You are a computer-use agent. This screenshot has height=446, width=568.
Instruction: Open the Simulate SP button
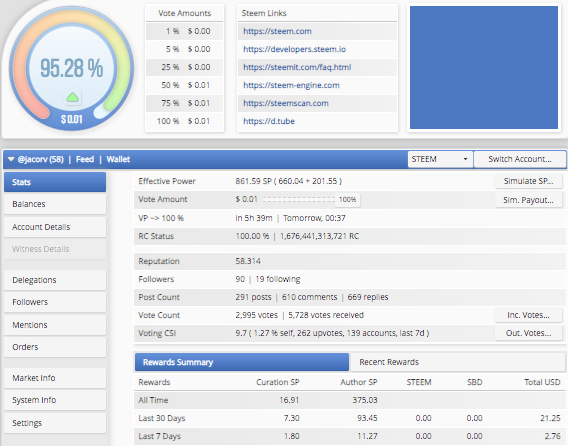(x=528, y=181)
